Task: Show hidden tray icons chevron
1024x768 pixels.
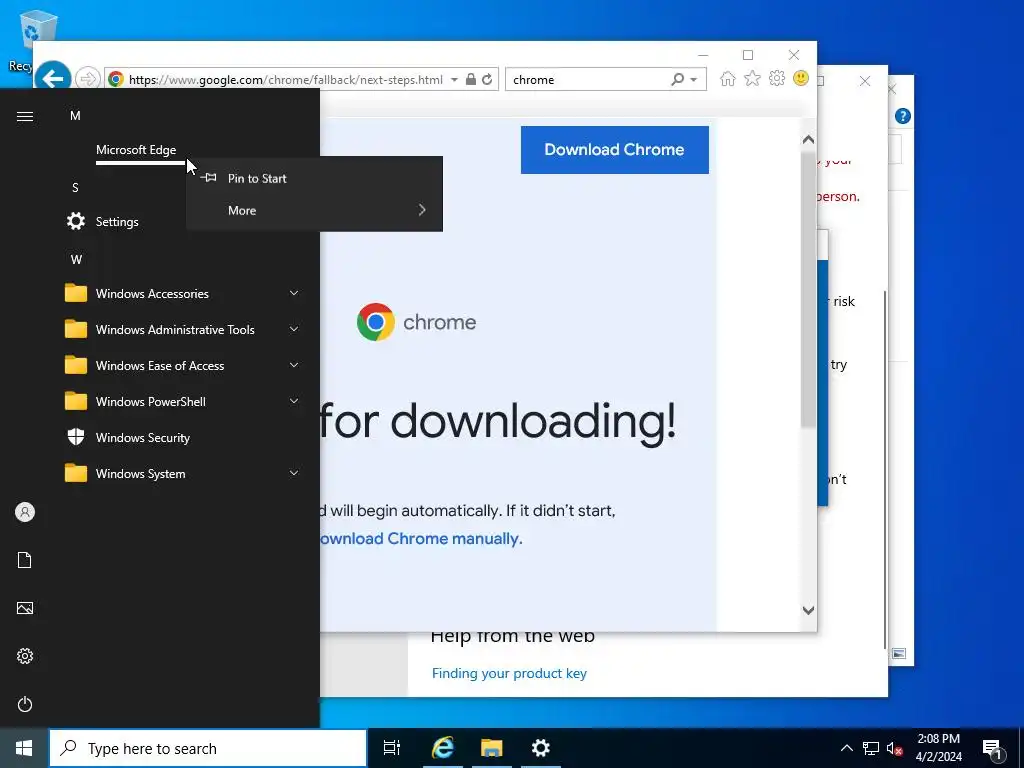Action: [846, 748]
